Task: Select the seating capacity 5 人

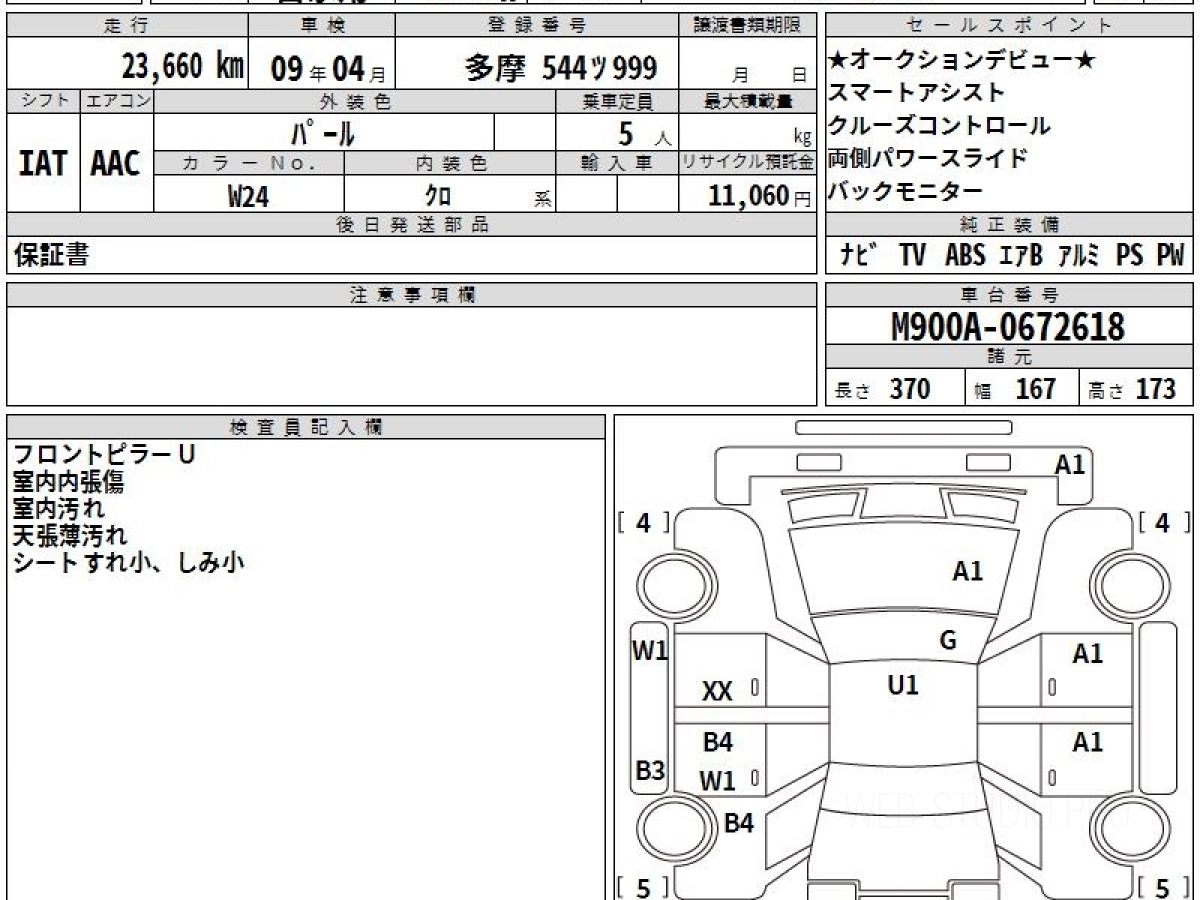Action: click(645, 133)
